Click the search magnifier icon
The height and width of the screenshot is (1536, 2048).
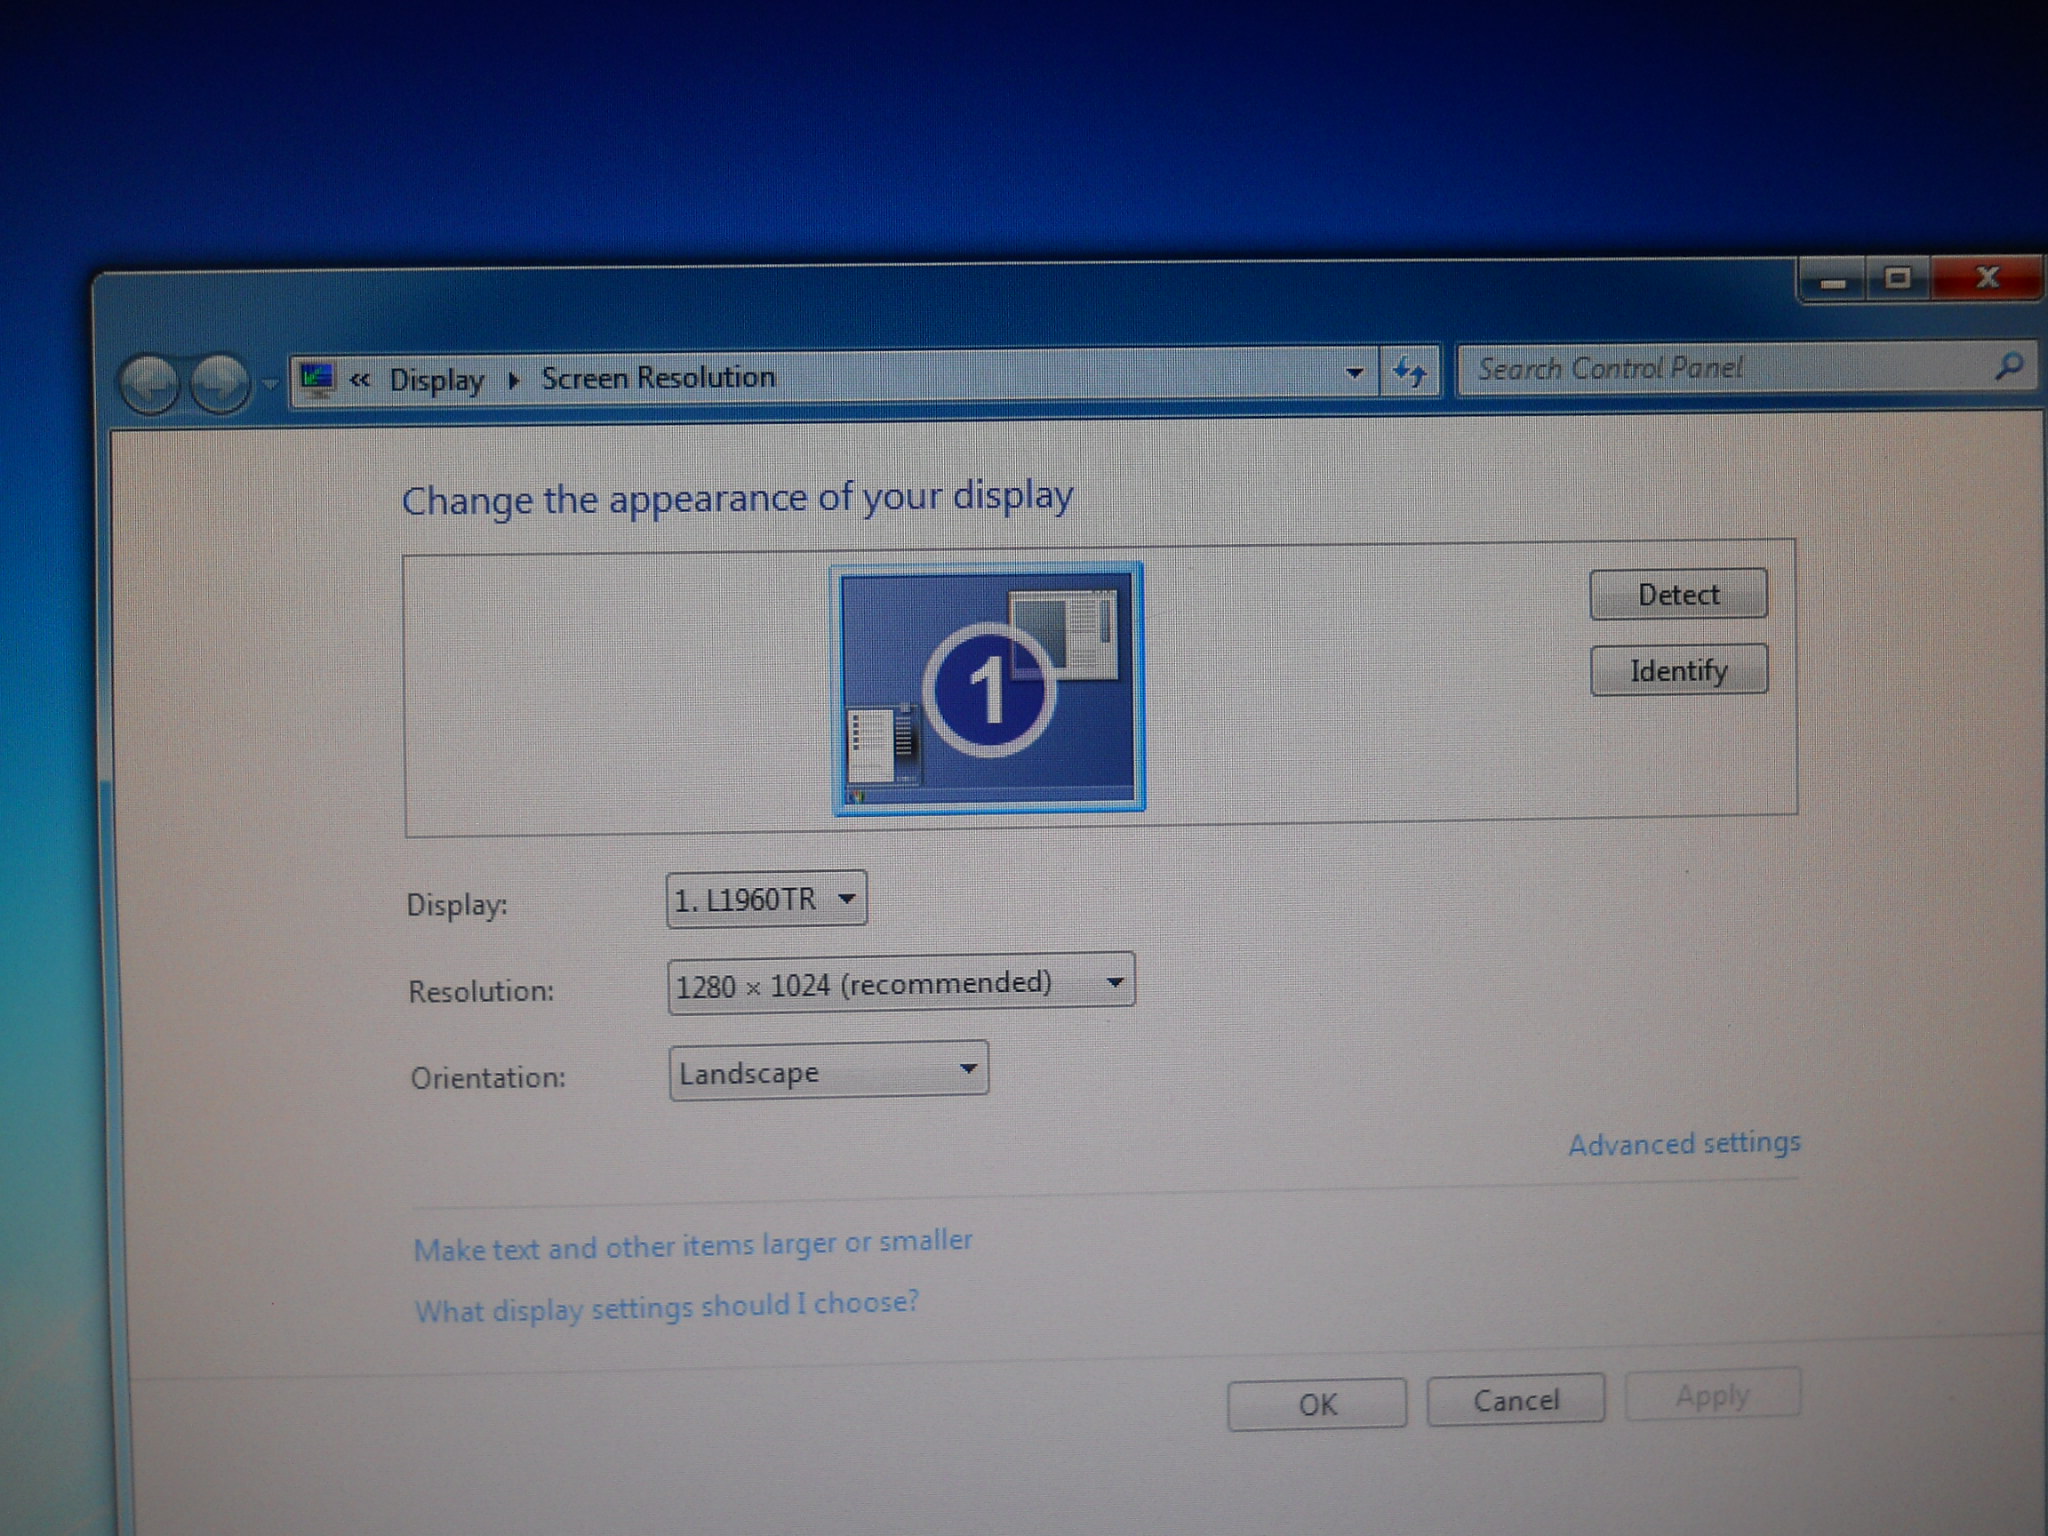(2008, 366)
